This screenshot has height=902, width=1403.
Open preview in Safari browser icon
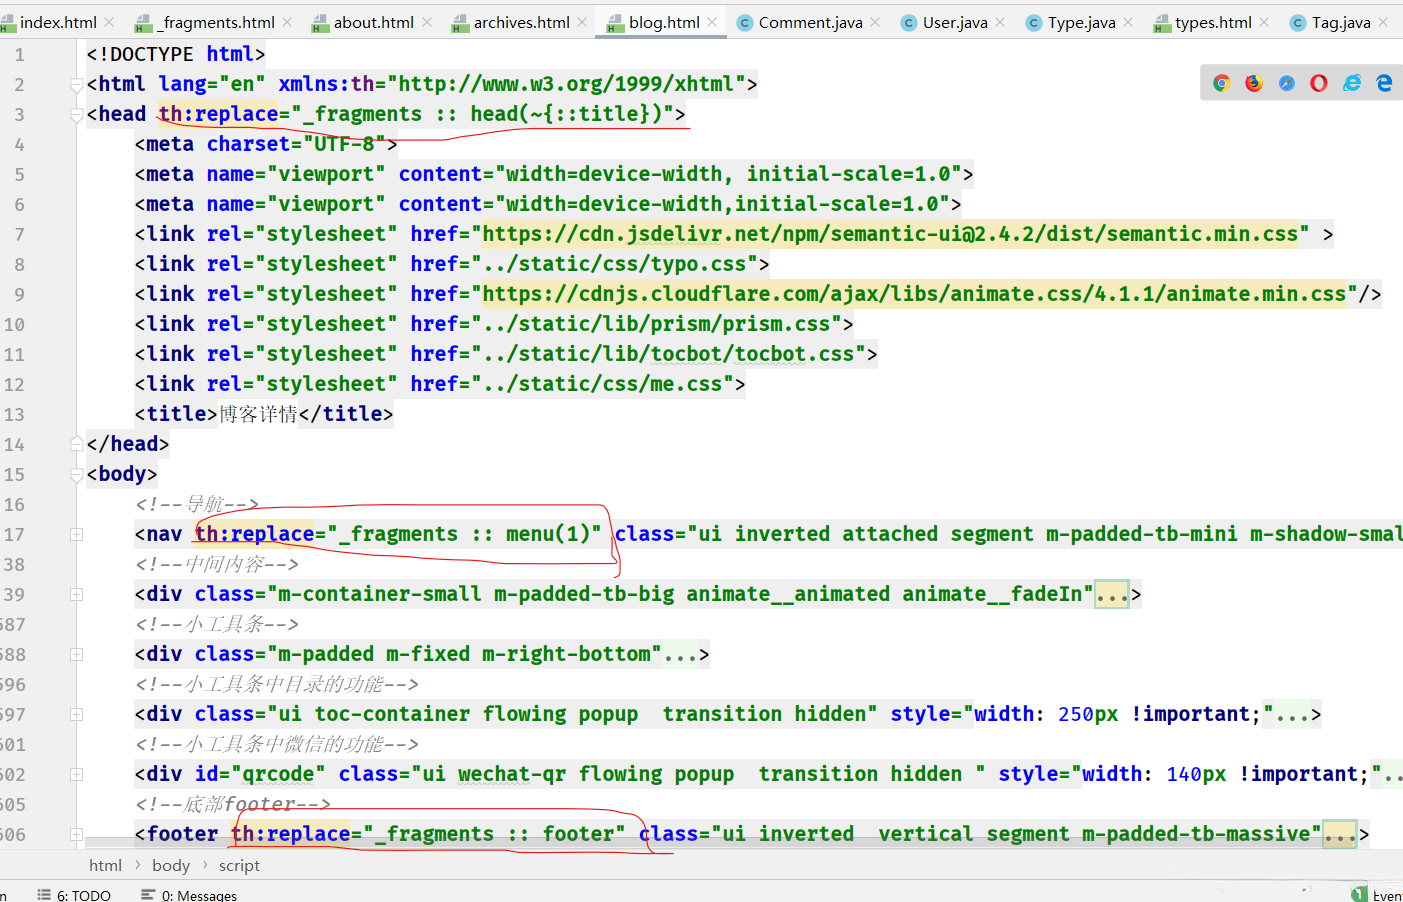click(1287, 83)
